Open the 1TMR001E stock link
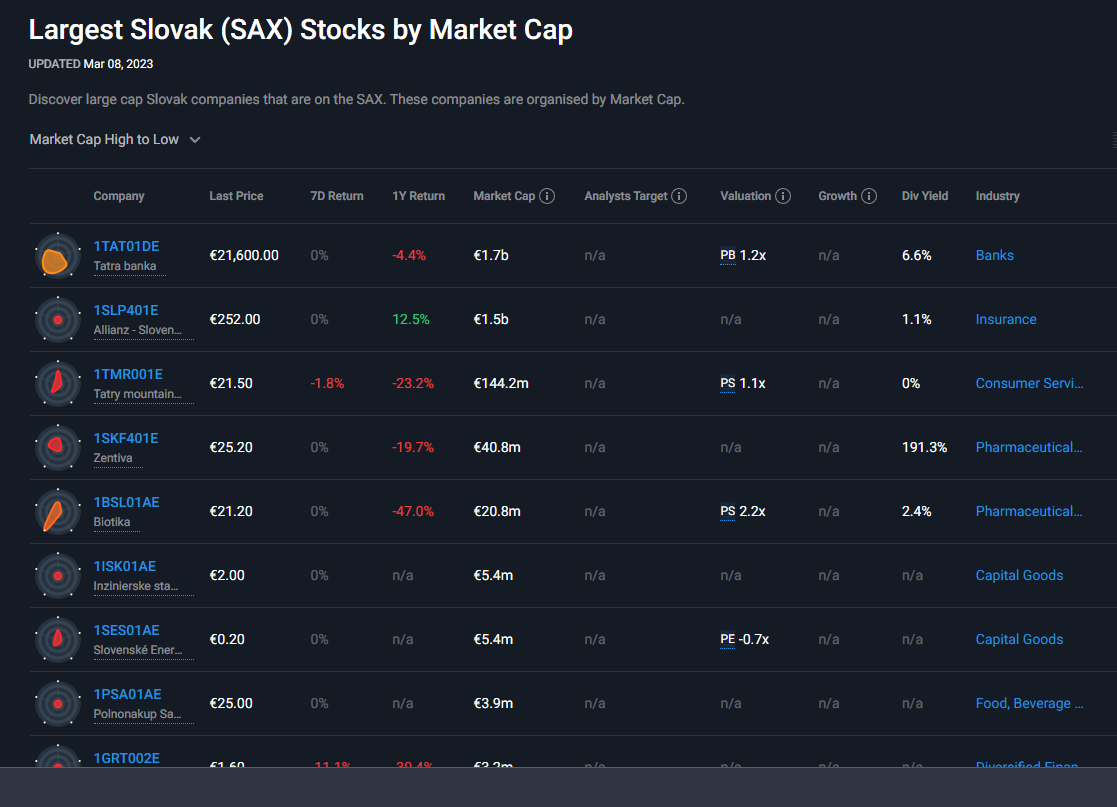The width and height of the screenshot is (1117, 807). click(128, 374)
